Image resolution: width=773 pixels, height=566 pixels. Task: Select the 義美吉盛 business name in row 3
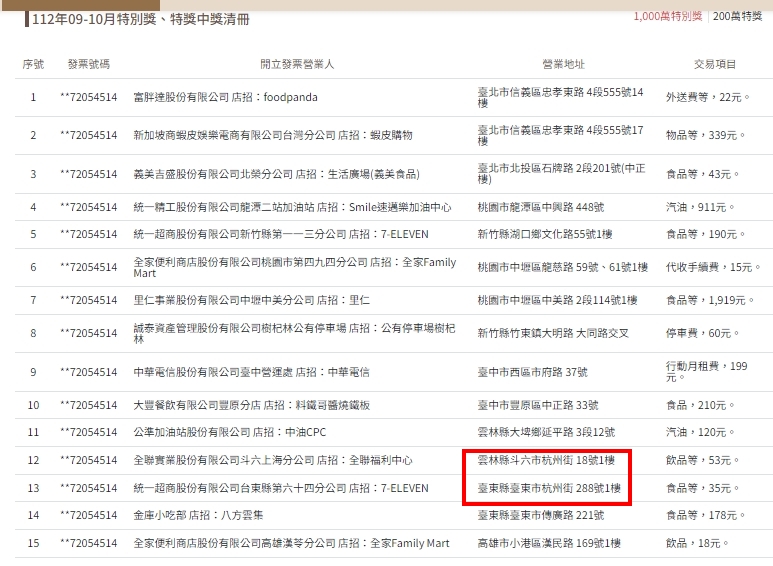coord(277,174)
